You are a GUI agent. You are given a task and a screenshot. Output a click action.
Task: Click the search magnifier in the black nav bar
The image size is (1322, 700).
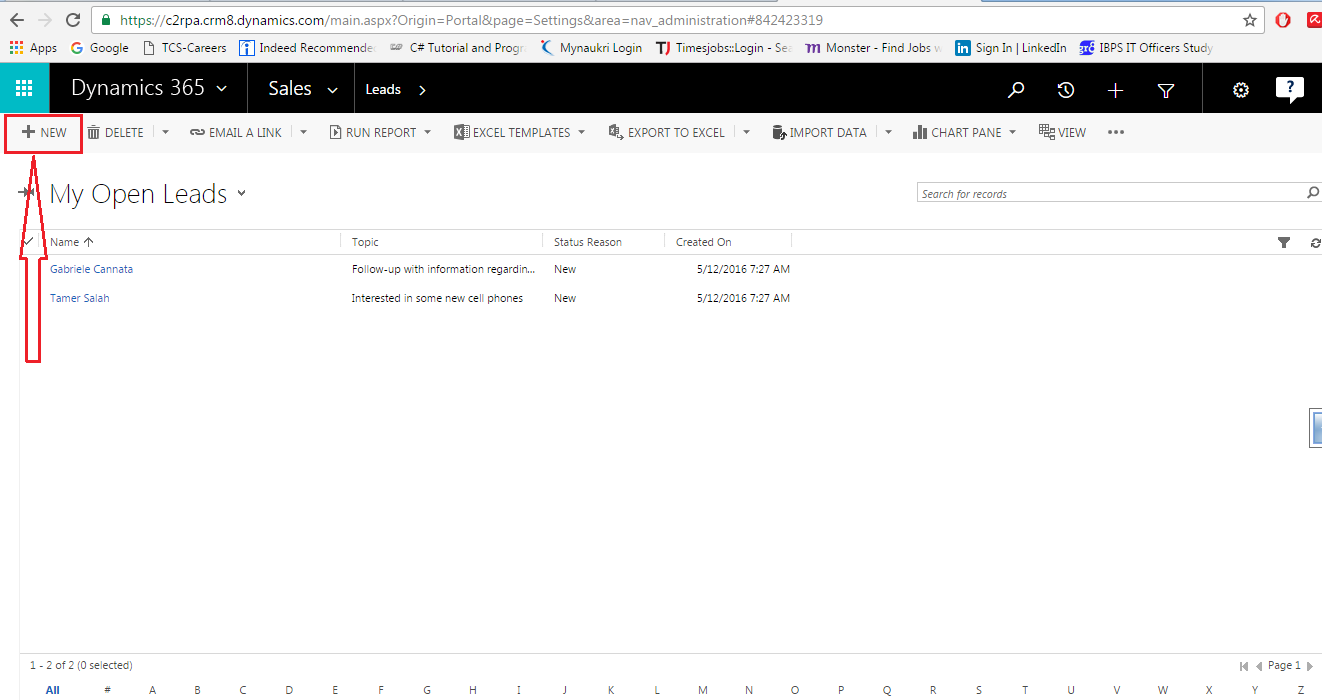(1016, 90)
